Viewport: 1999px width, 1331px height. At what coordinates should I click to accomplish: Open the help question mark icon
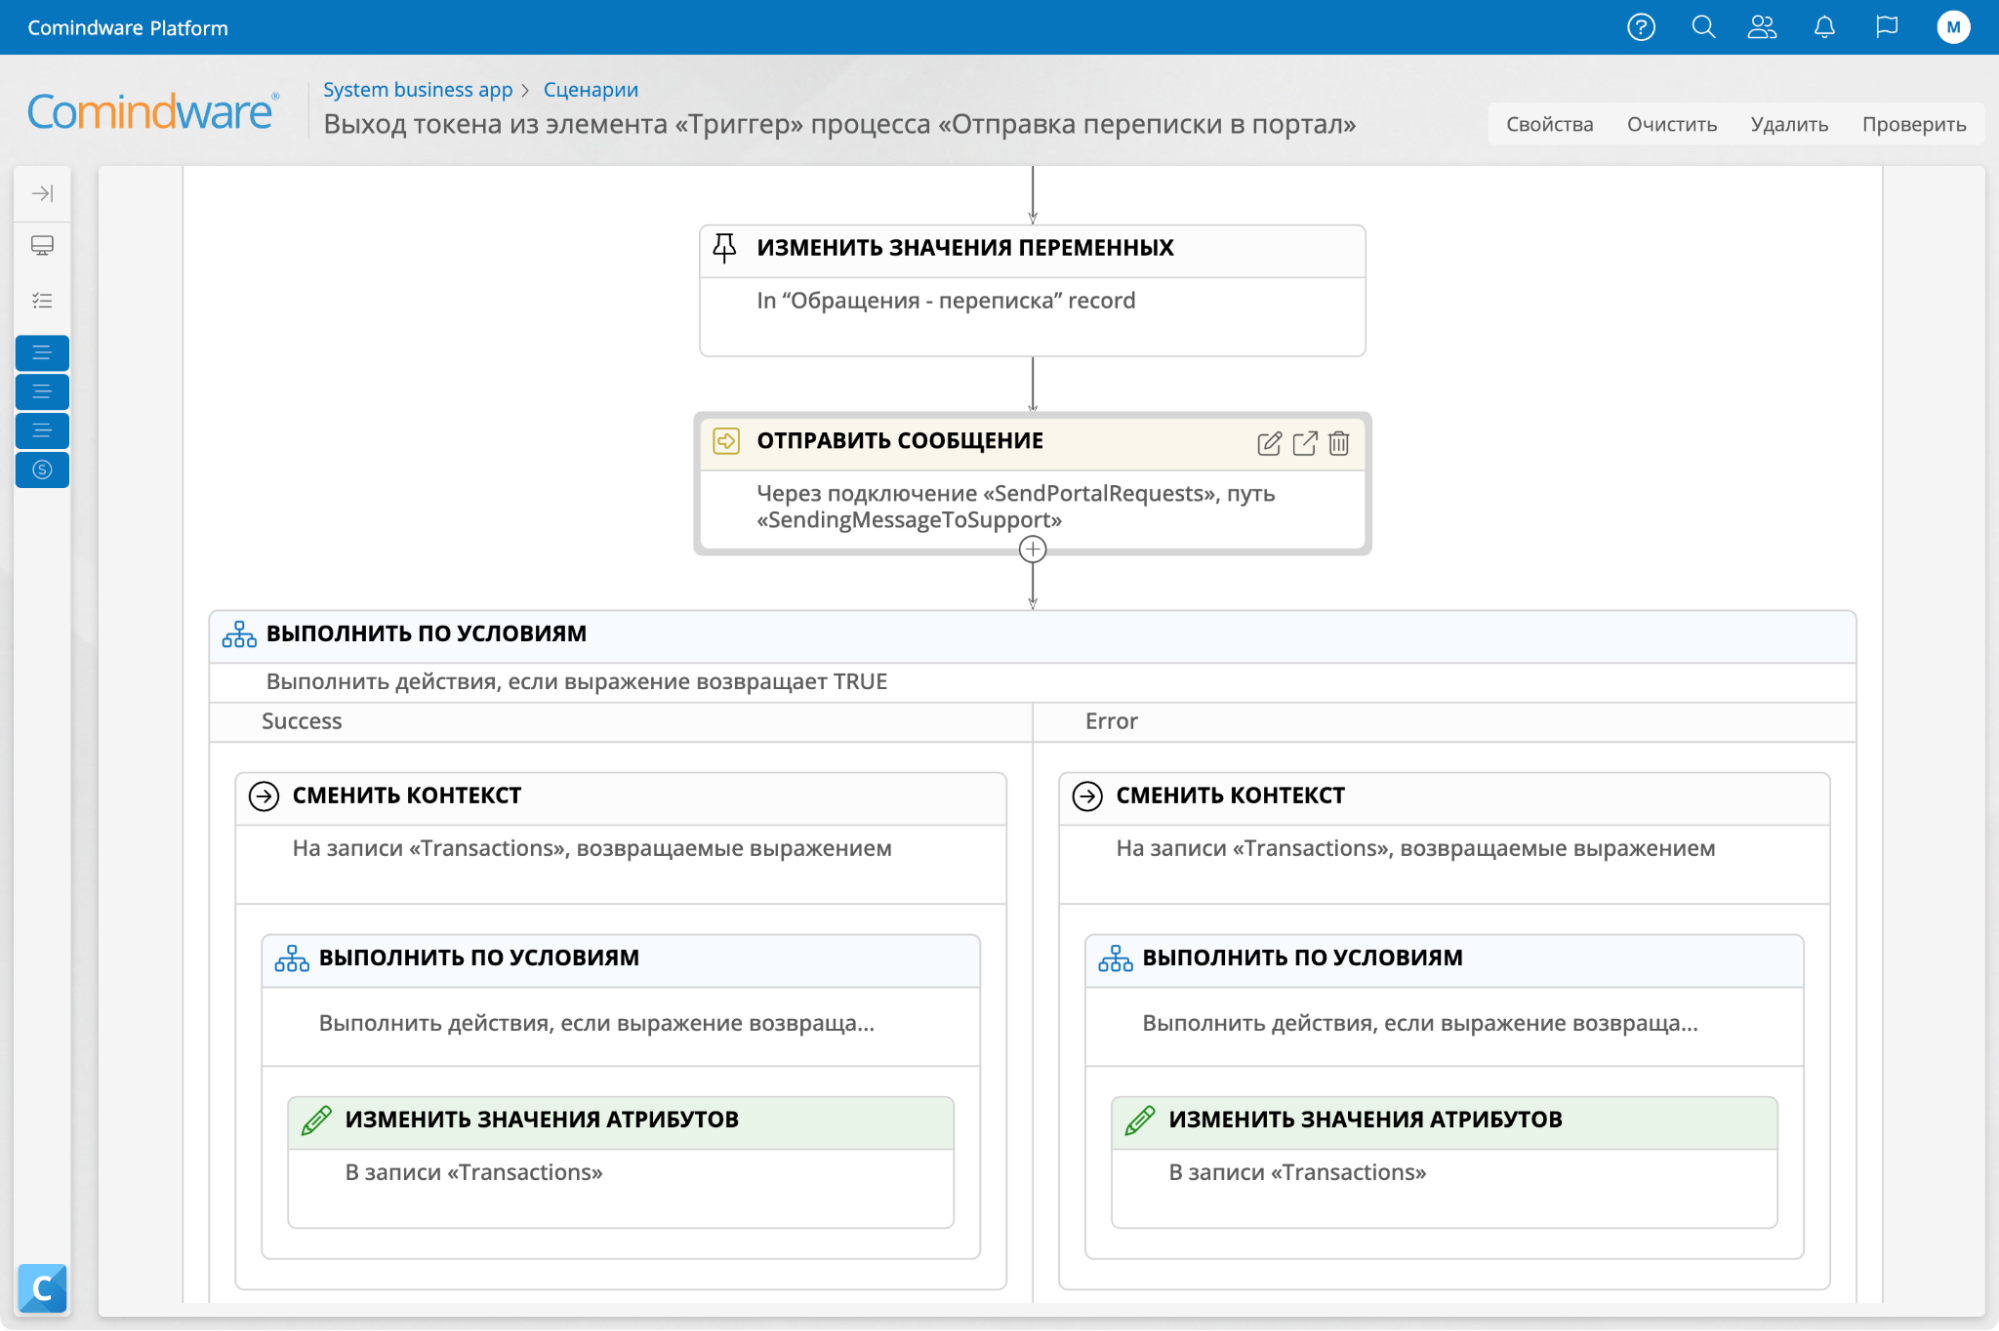click(x=1641, y=27)
